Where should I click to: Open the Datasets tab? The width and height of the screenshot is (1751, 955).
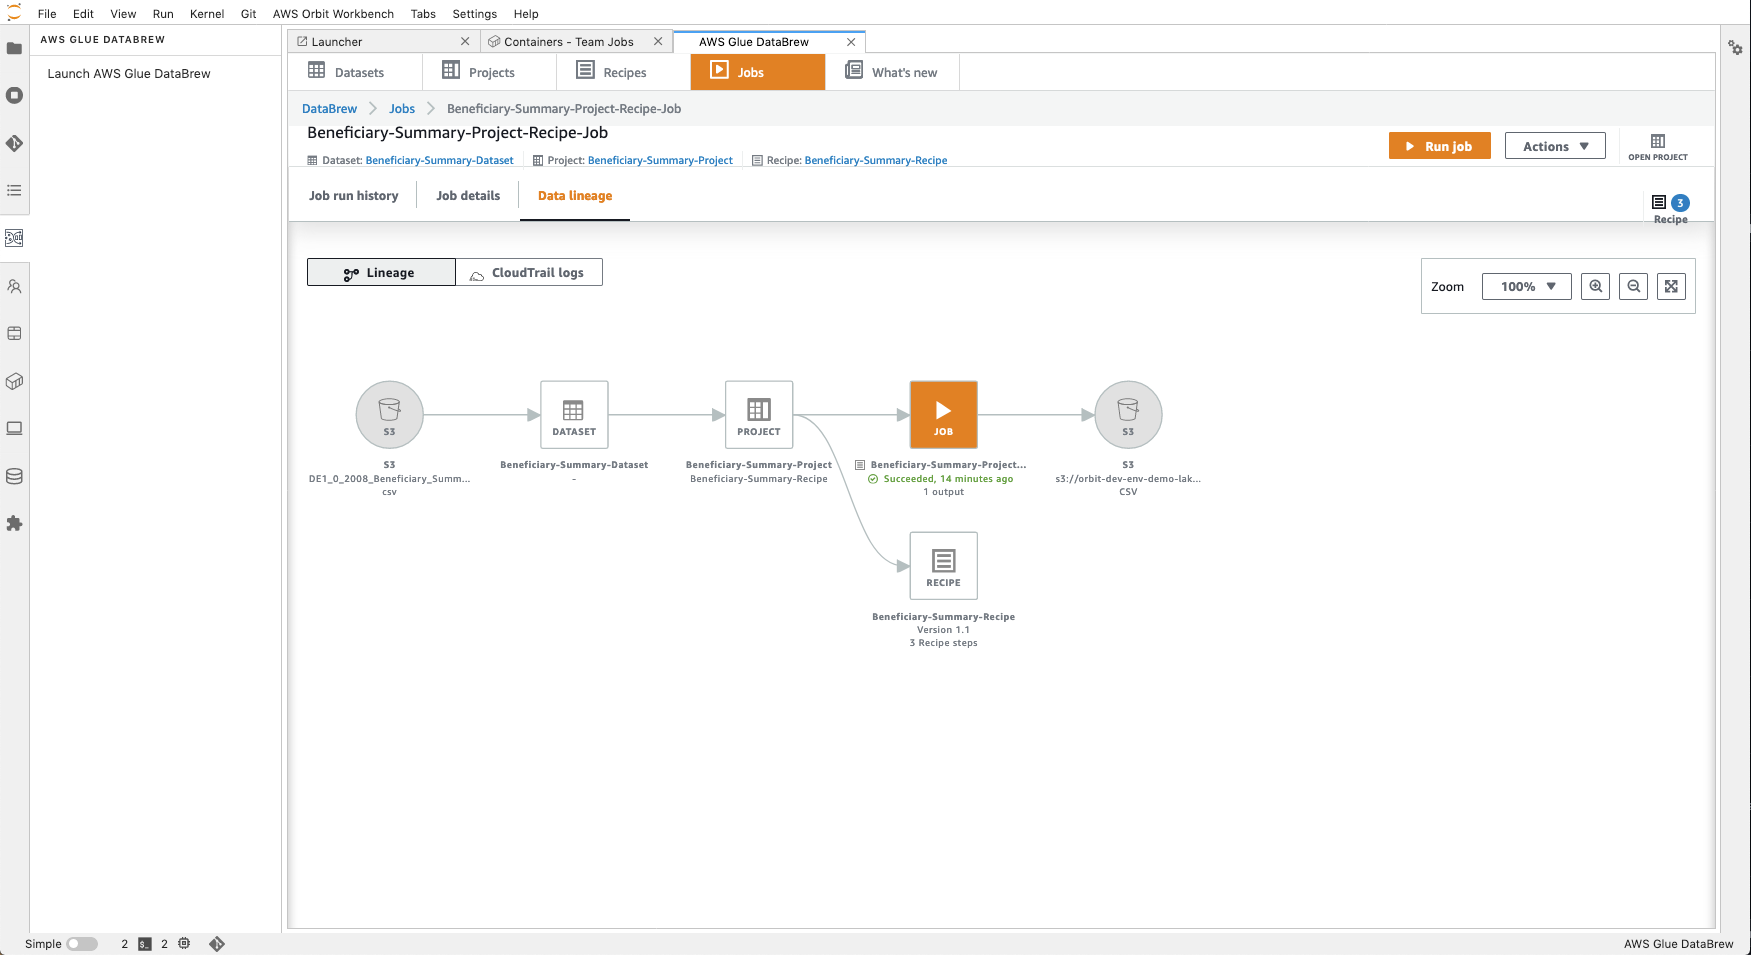355,72
